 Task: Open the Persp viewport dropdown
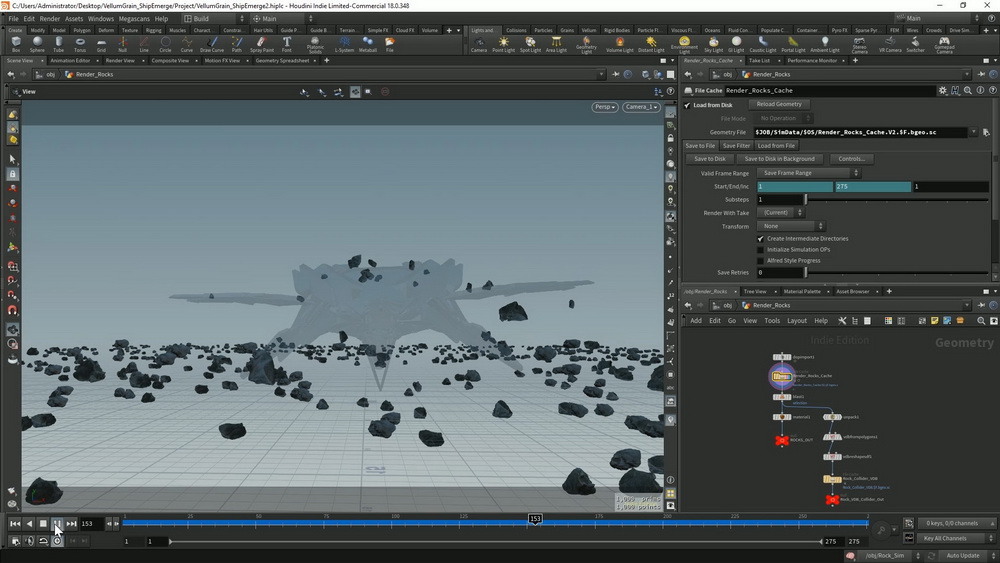pos(604,107)
